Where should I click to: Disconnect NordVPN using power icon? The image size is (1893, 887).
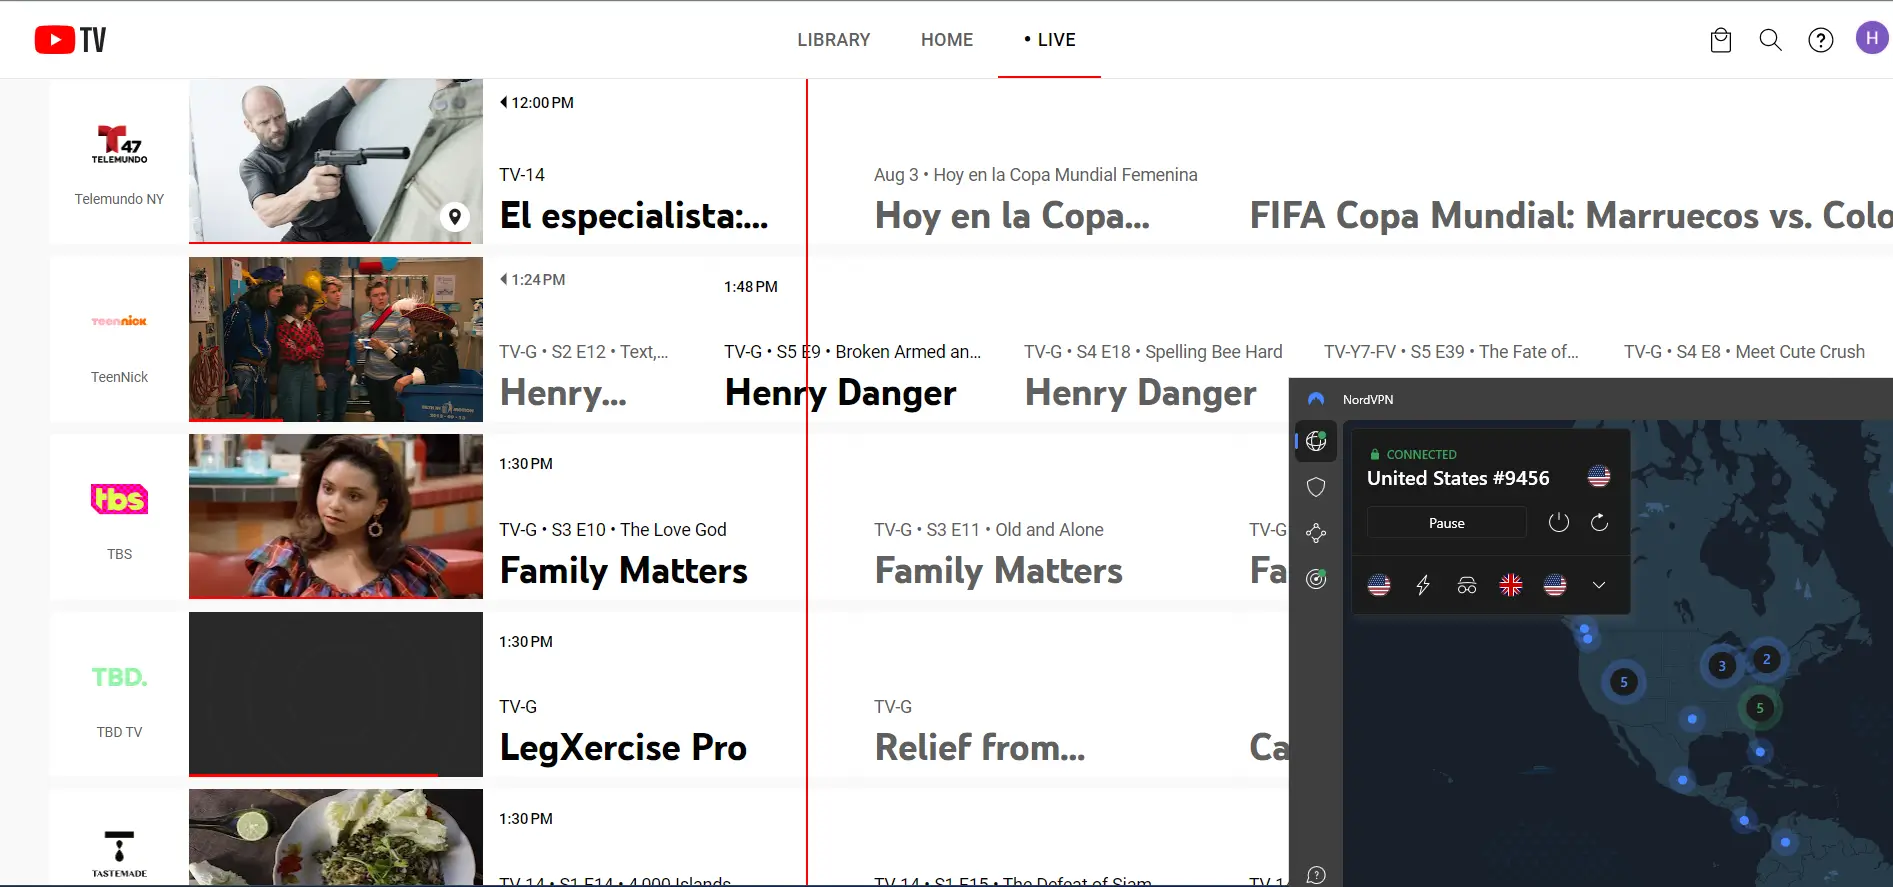pyautogui.click(x=1559, y=522)
